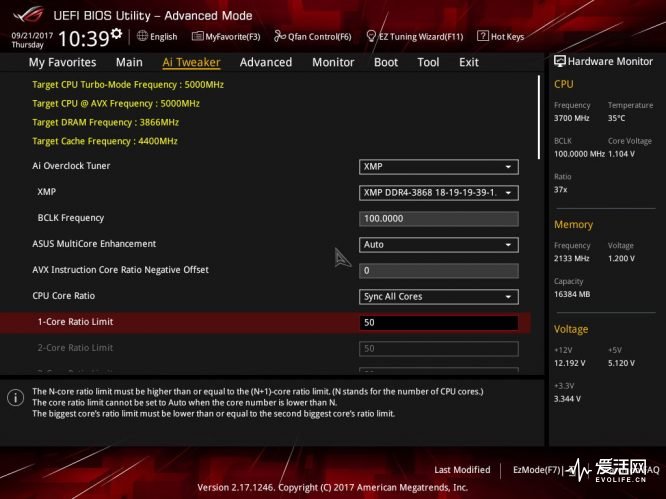The height and width of the screenshot is (499, 666).
Task: Open the clock settings gear icon
Action: [116, 33]
